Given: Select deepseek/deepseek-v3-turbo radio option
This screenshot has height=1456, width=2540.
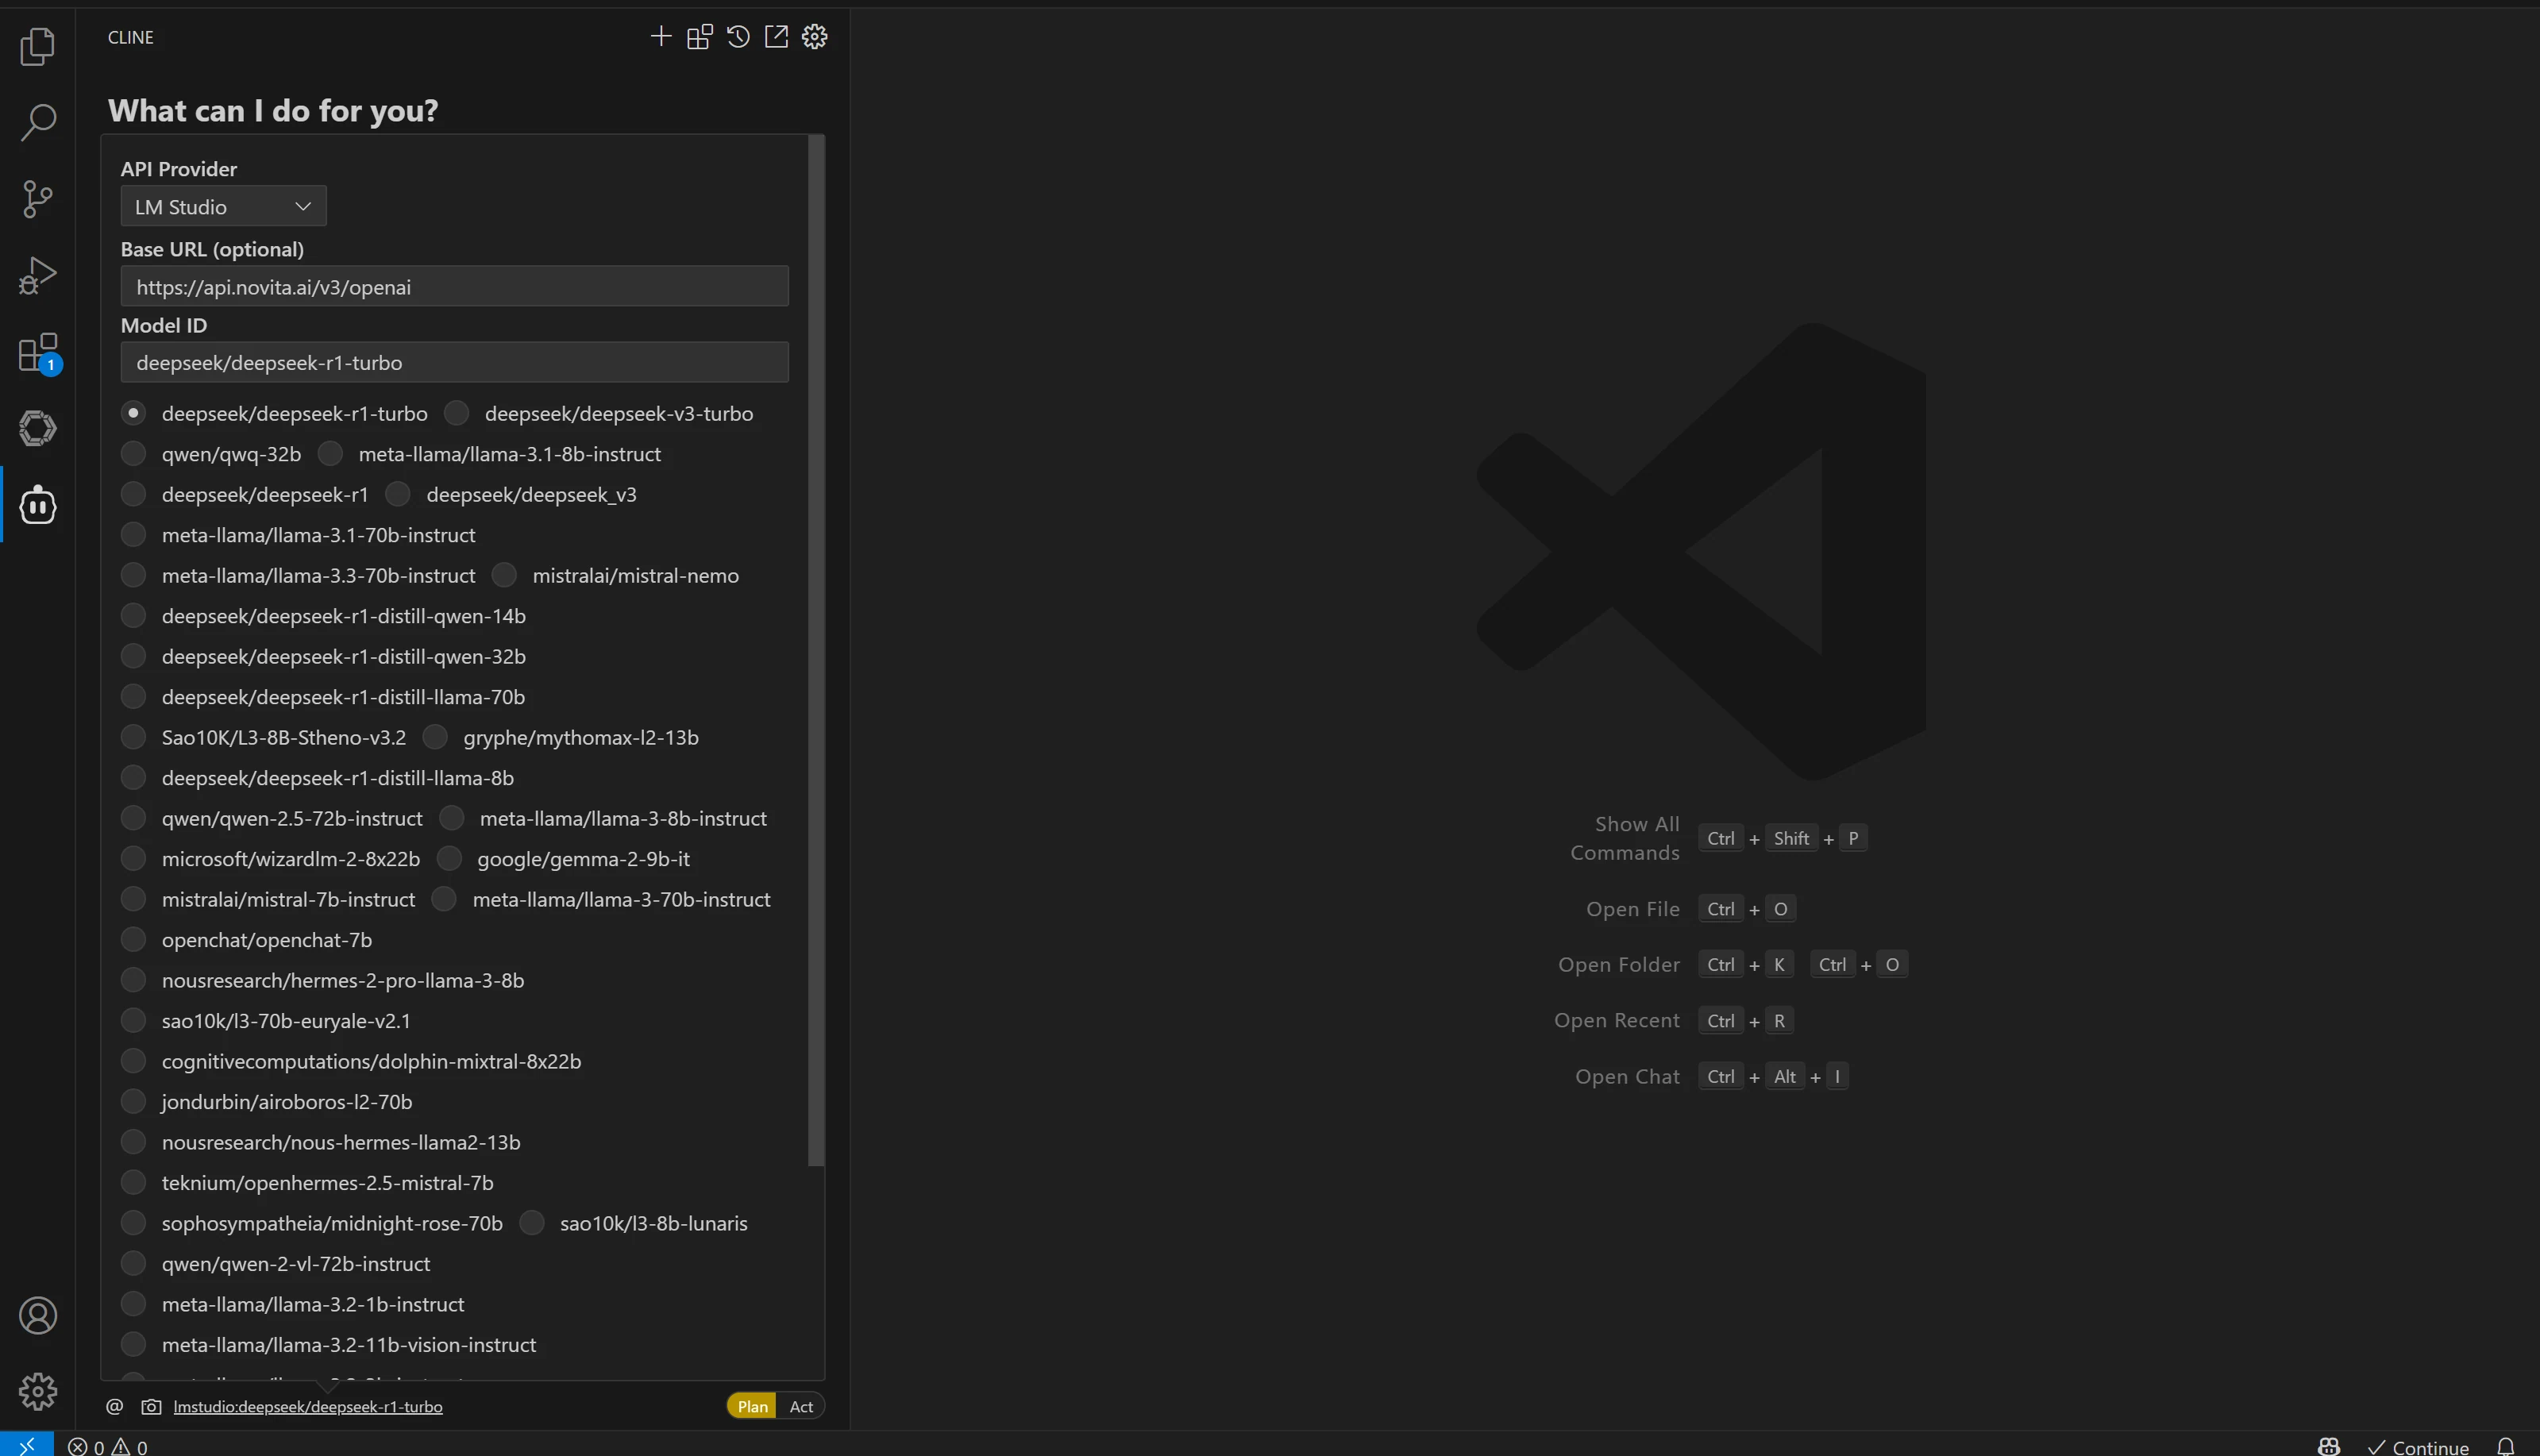Looking at the screenshot, I should 456,413.
